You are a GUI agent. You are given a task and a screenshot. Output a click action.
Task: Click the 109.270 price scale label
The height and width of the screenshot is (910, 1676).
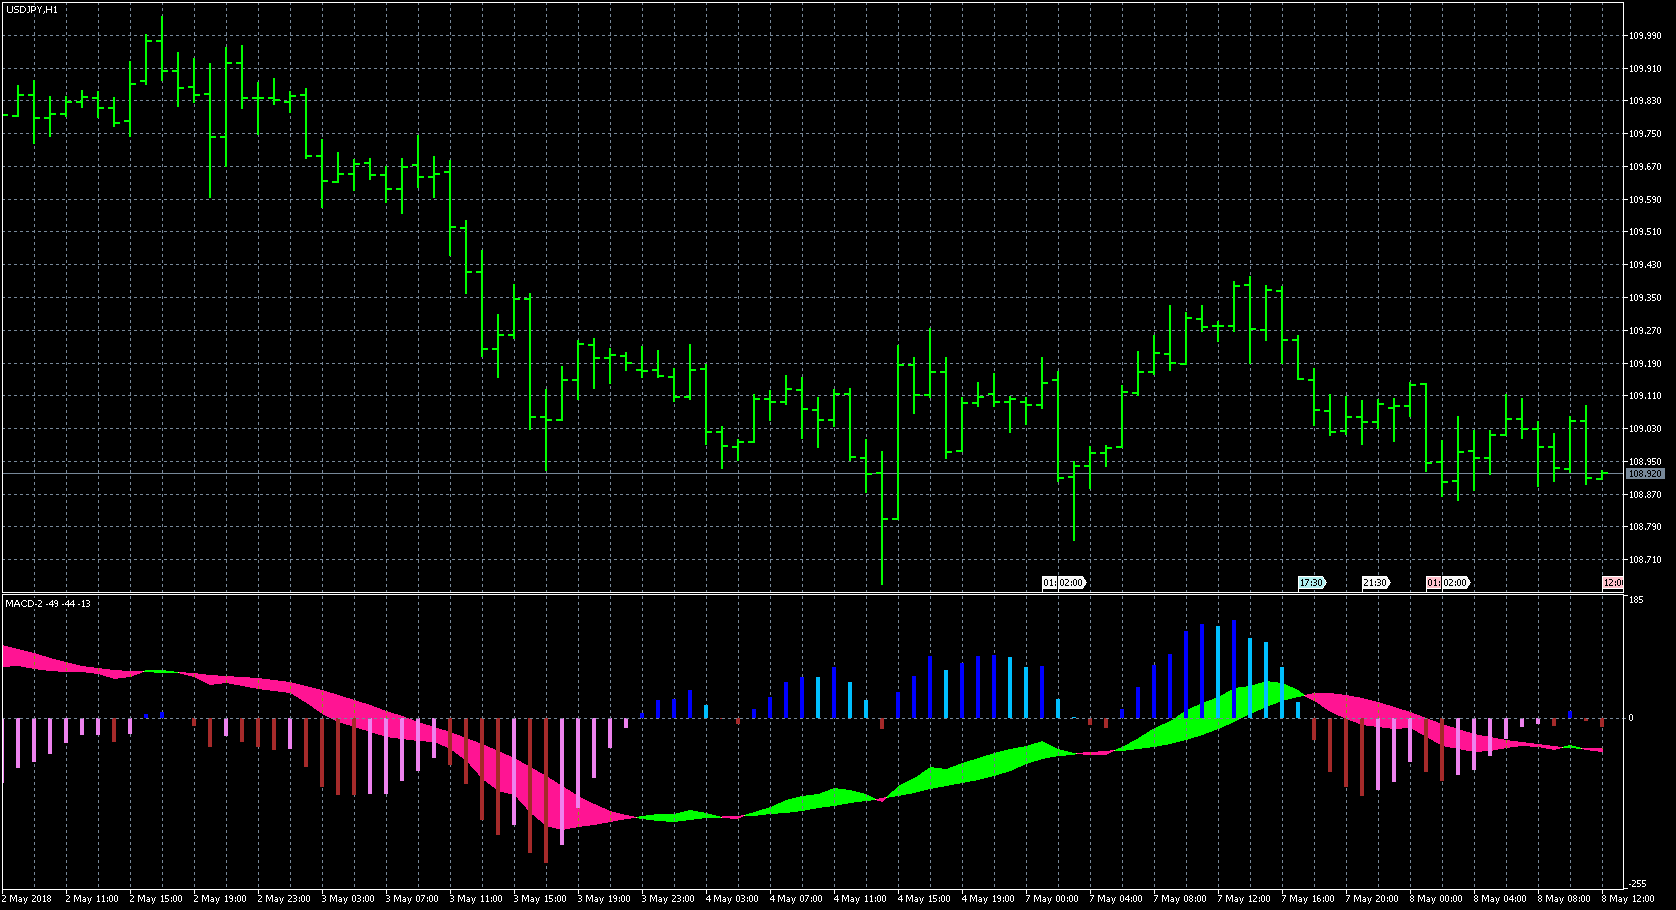(x=1645, y=331)
